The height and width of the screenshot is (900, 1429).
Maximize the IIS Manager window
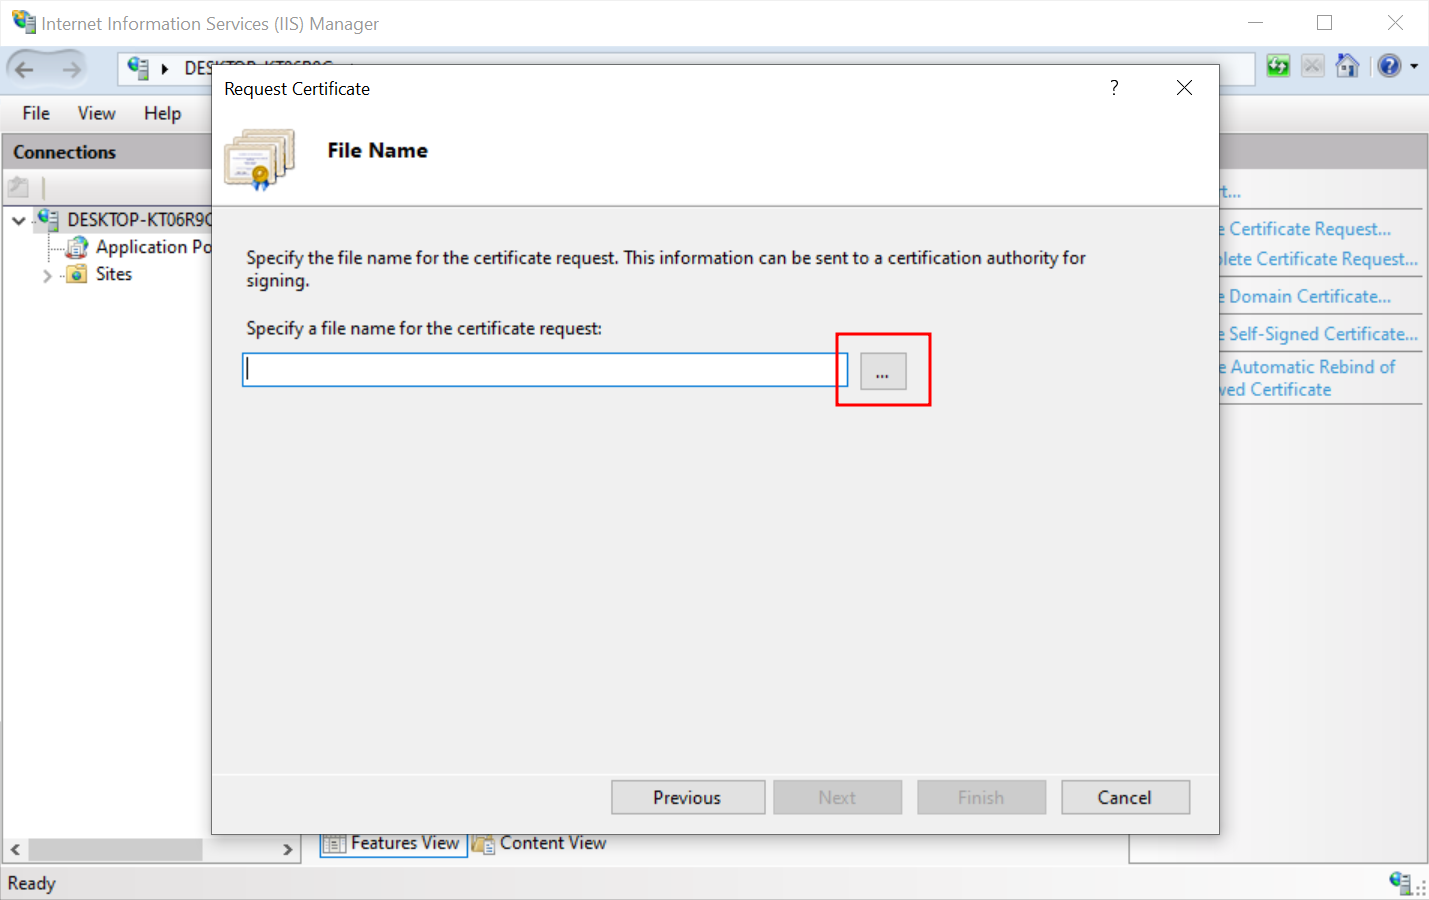click(1325, 23)
